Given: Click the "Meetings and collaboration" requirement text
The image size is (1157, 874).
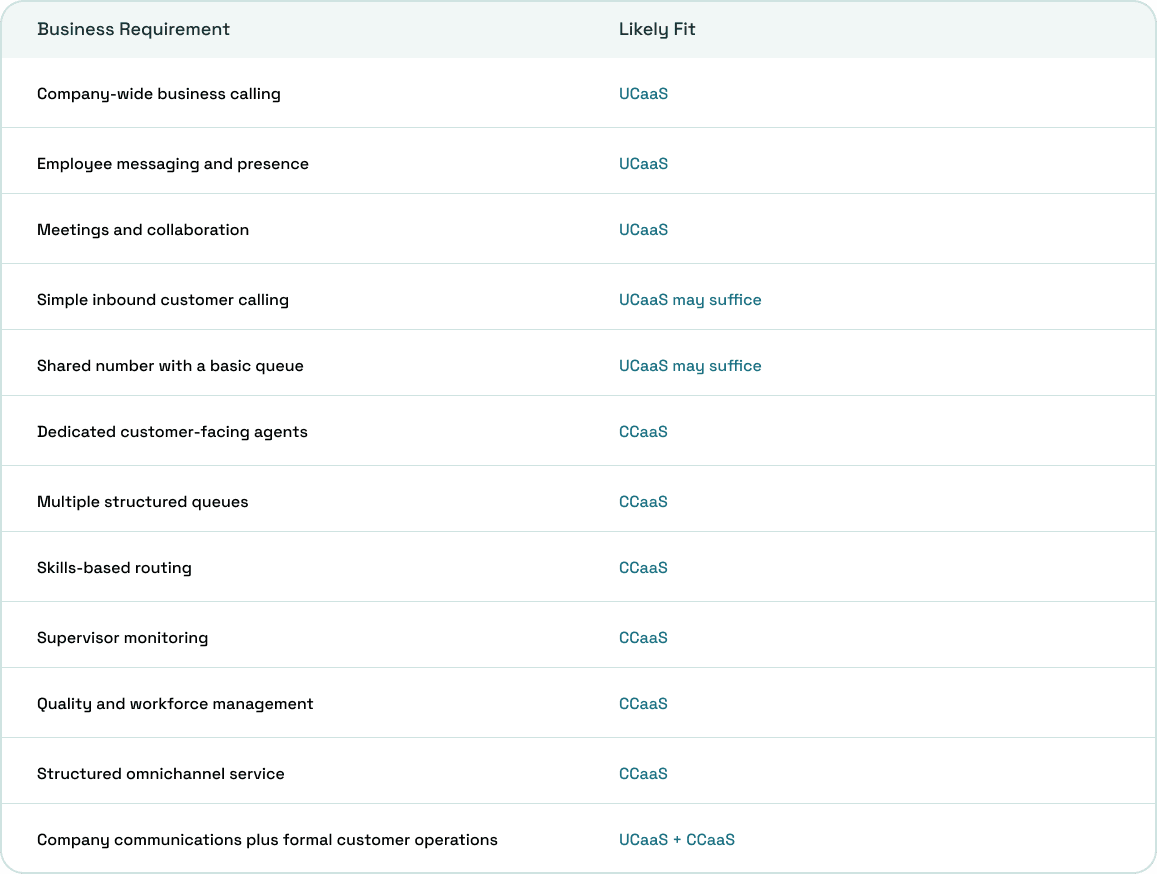Looking at the screenshot, I should pos(143,230).
